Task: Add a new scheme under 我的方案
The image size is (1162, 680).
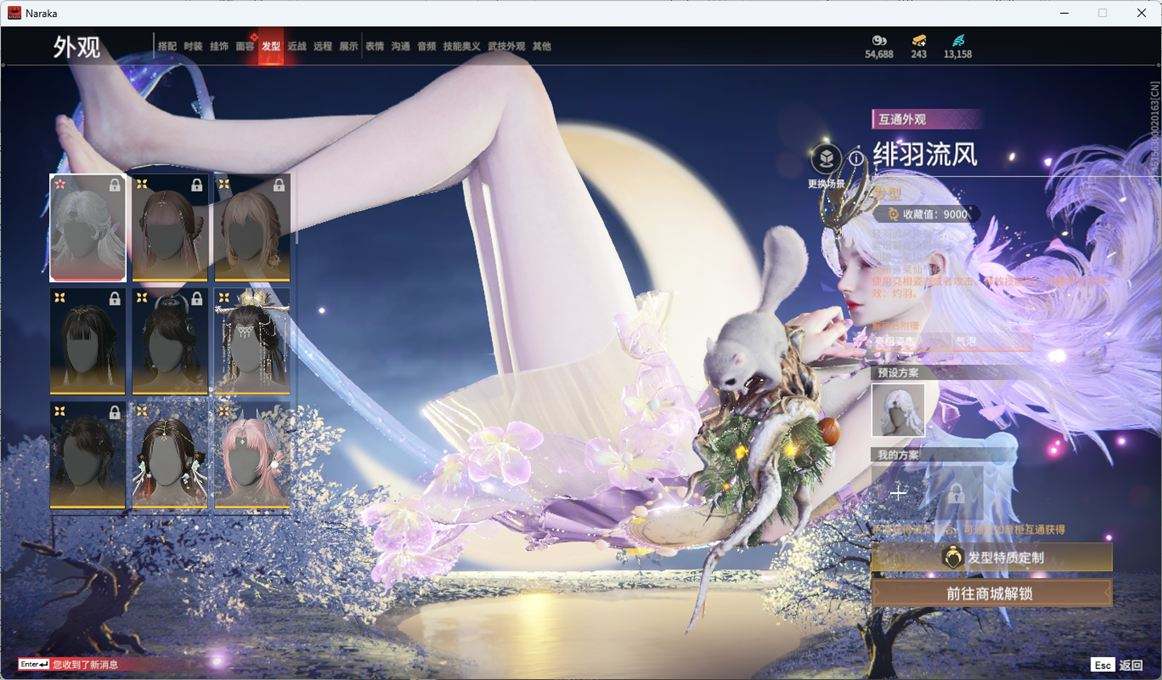Action: point(898,493)
